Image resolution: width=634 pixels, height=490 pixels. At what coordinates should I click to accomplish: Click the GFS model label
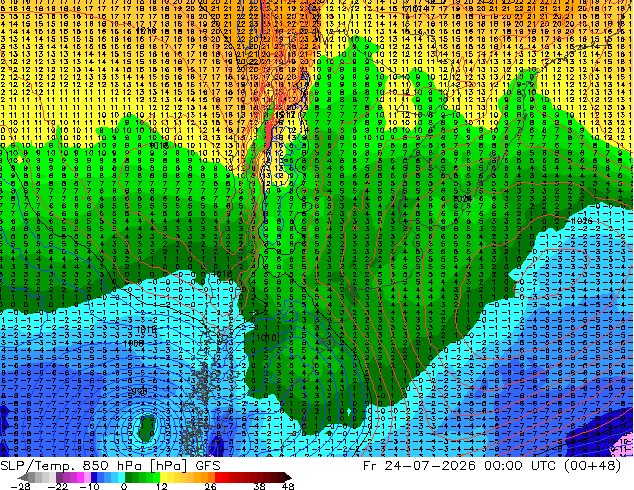tap(208, 465)
